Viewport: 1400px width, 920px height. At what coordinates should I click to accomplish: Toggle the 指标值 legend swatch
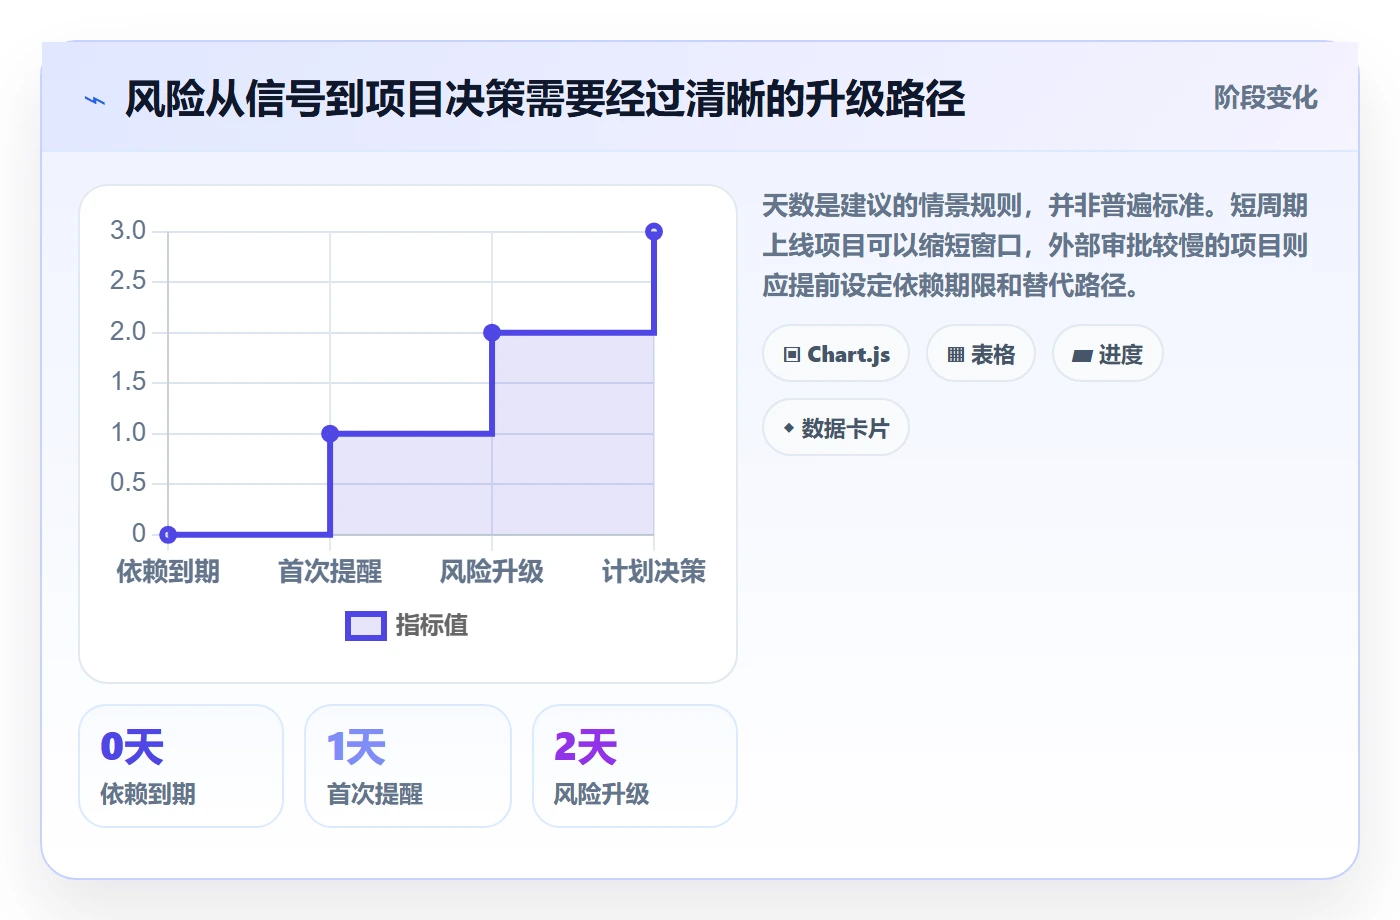(x=366, y=626)
